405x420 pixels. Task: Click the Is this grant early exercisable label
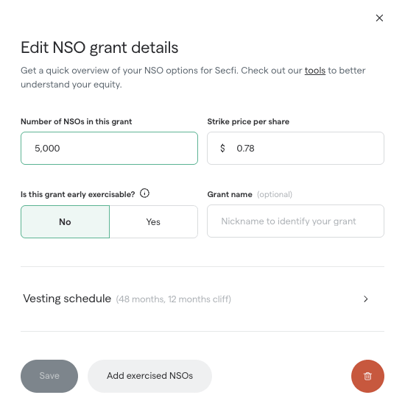click(x=78, y=194)
